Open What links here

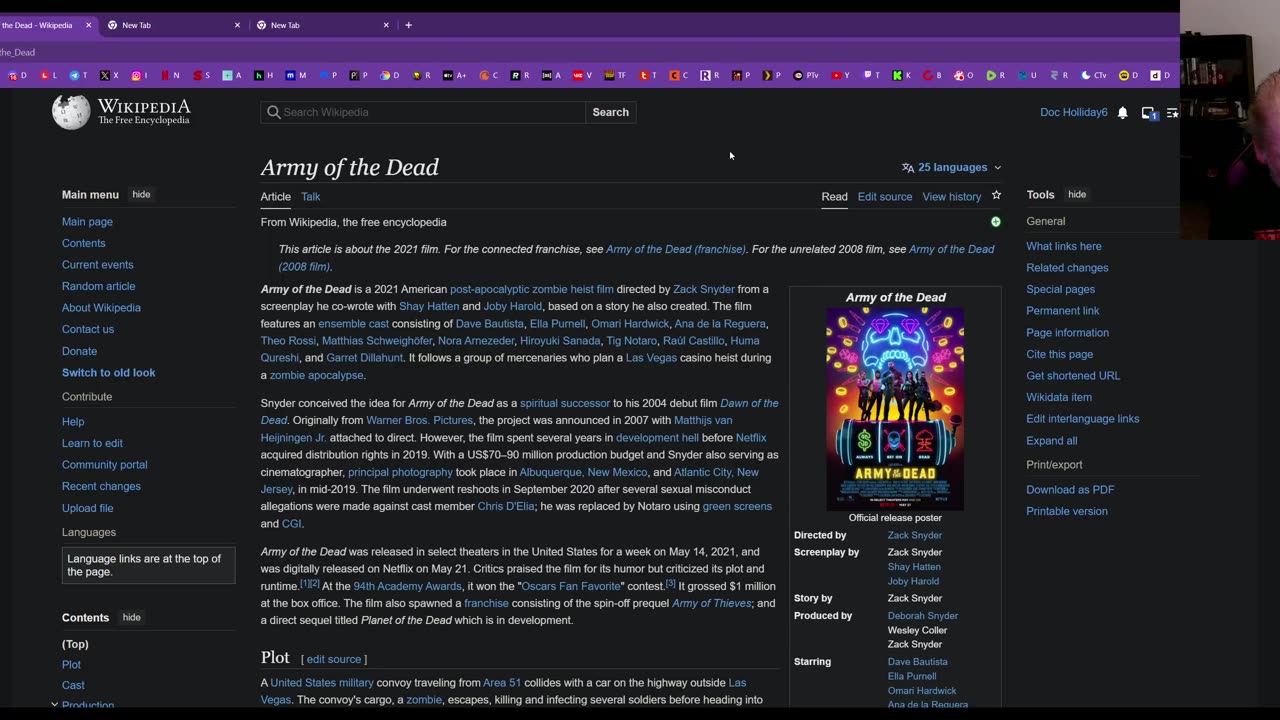point(1064,246)
